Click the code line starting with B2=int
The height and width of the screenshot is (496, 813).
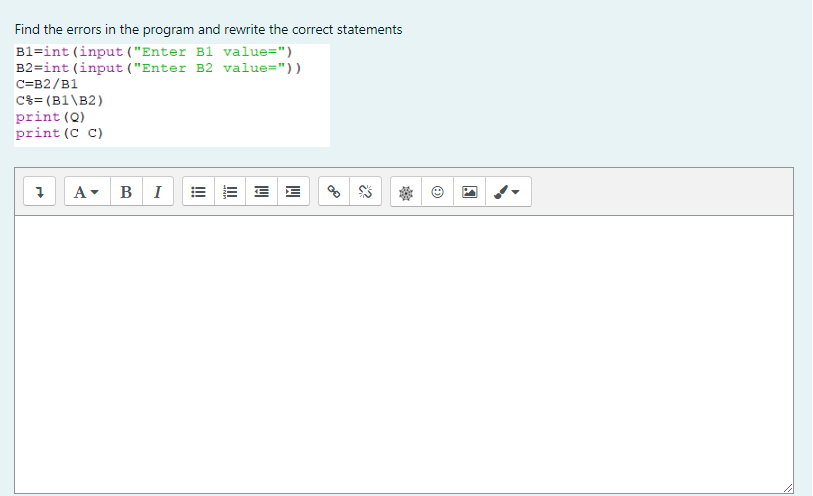(158, 68)
